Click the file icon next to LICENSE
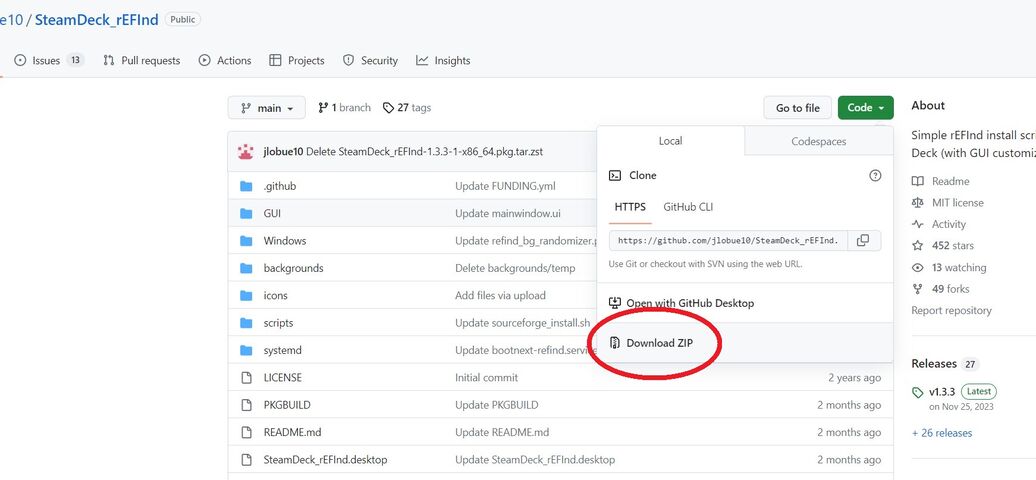 (246, 378)
